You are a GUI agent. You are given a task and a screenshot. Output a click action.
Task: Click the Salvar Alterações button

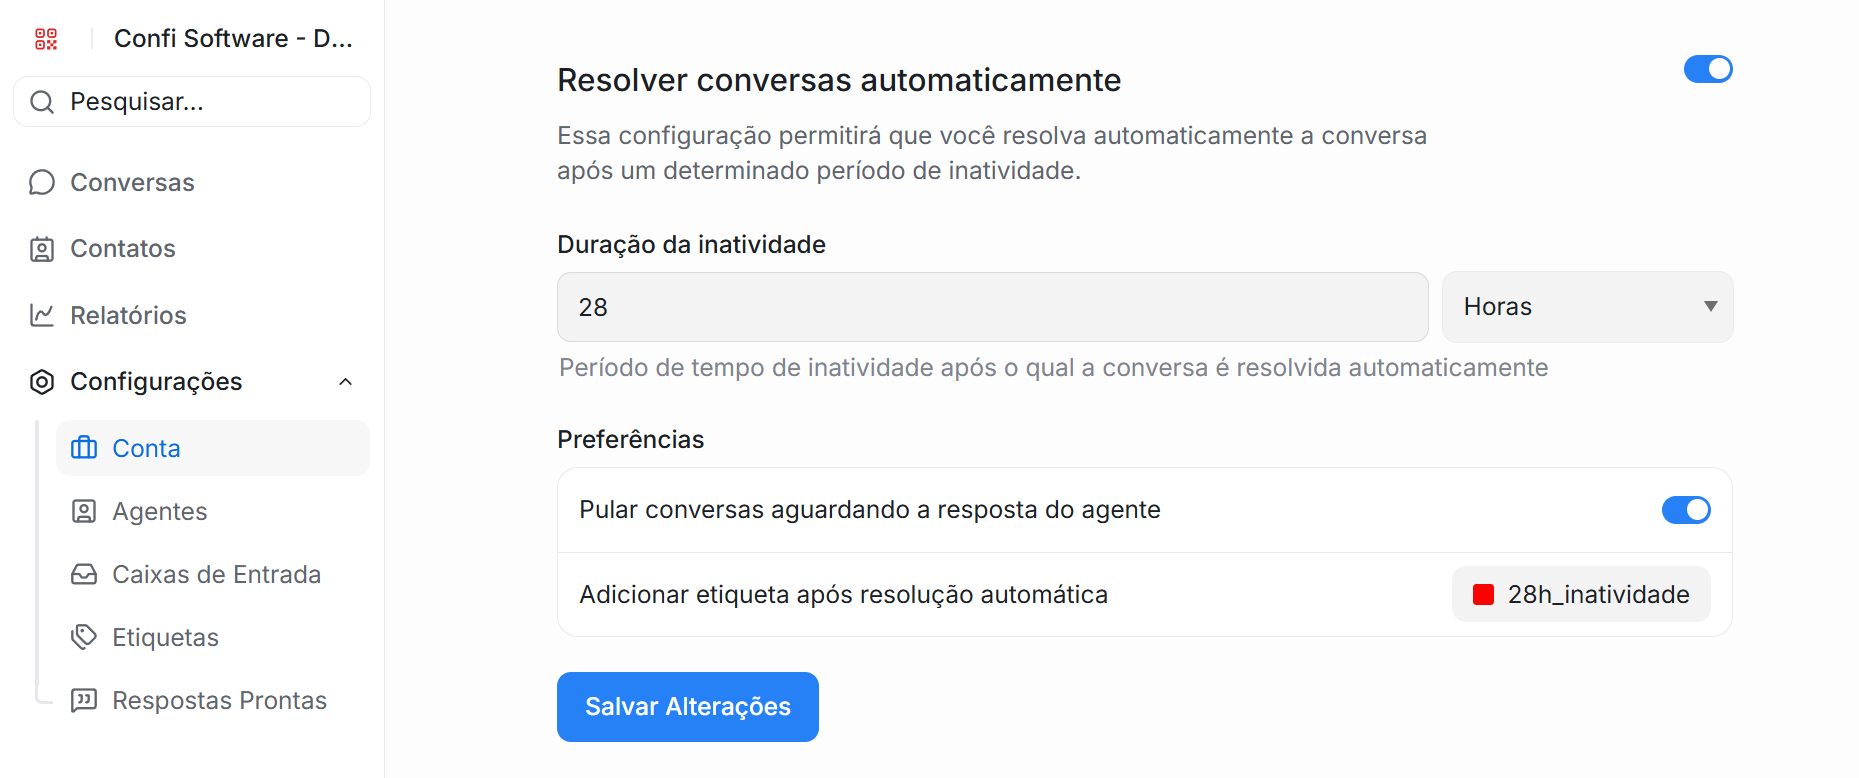(688, 707)
